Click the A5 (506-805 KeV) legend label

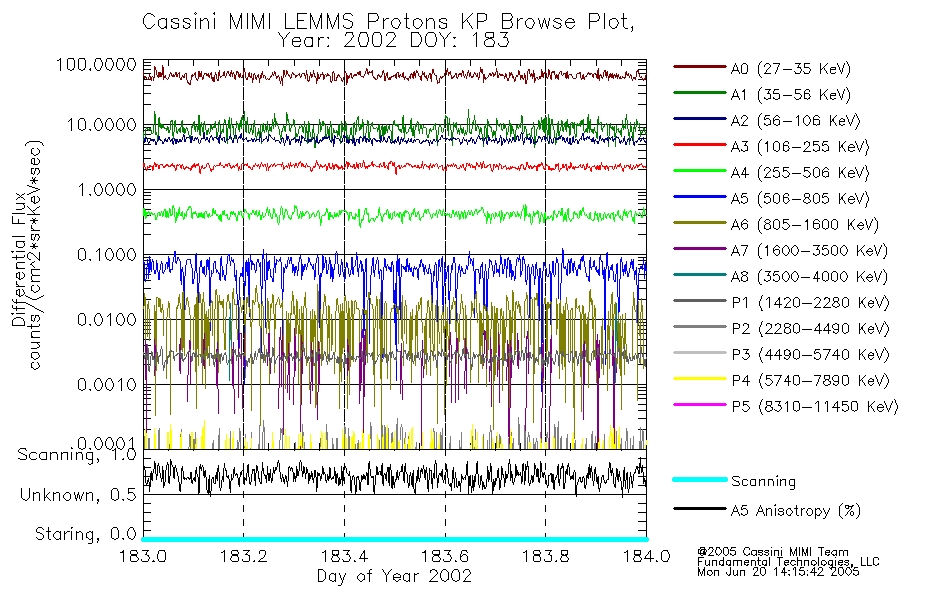coord(800,199)
